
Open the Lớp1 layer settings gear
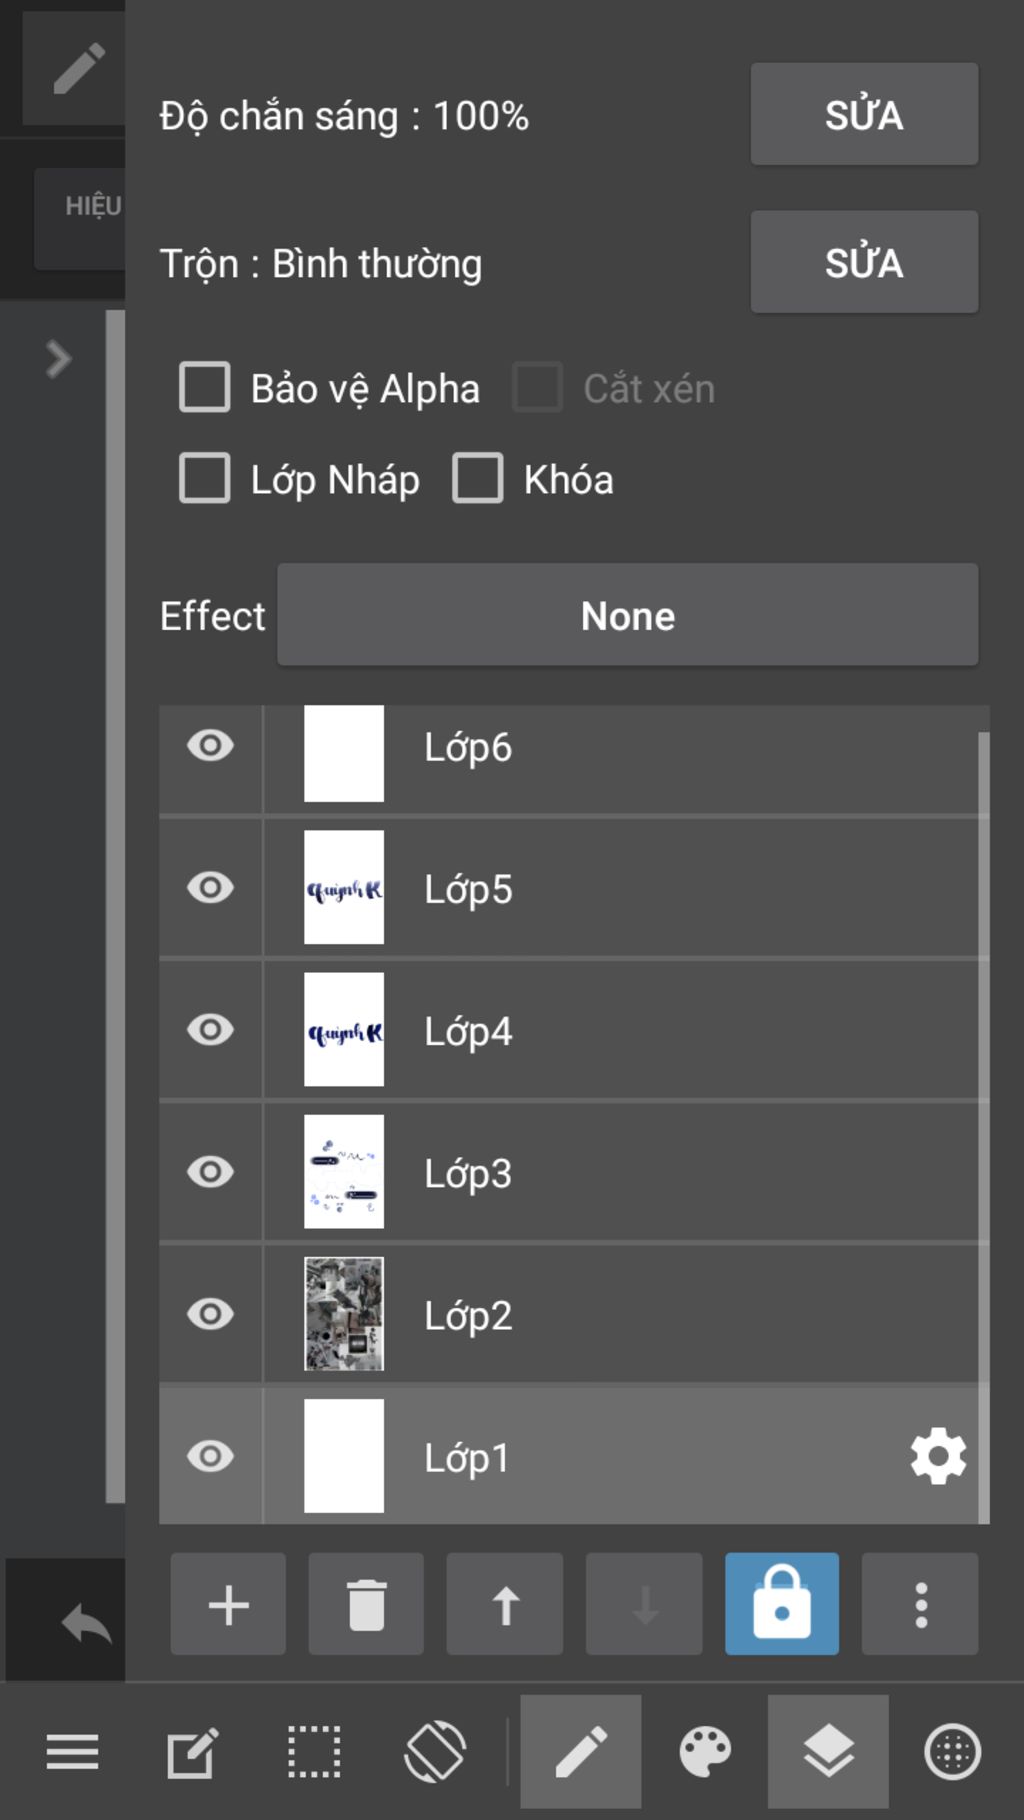pos(938,1456)
